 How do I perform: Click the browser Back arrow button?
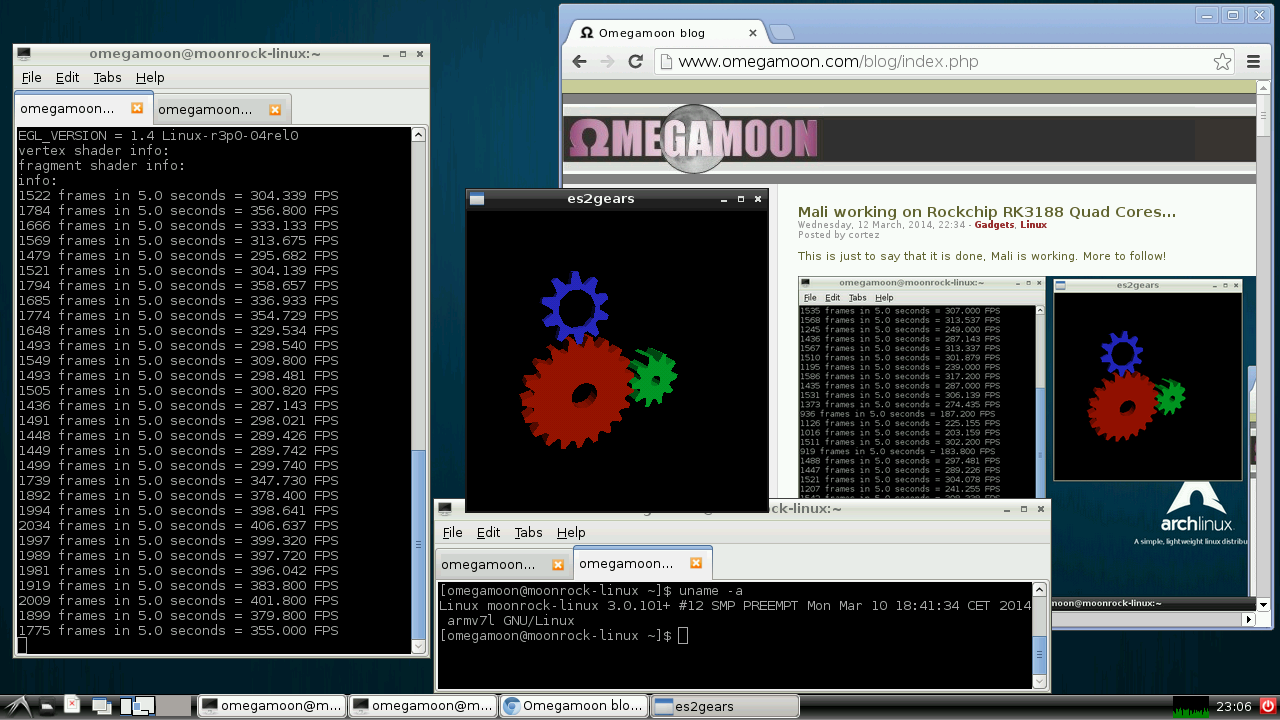[579, 62]
